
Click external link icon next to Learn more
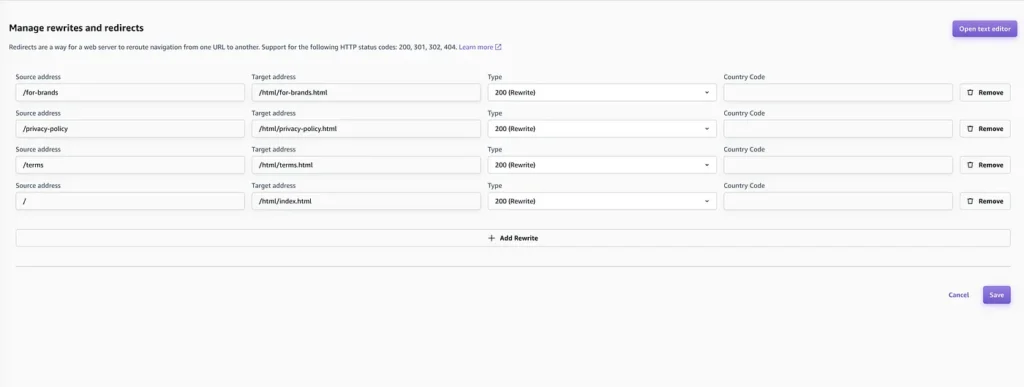click(498, 47)
